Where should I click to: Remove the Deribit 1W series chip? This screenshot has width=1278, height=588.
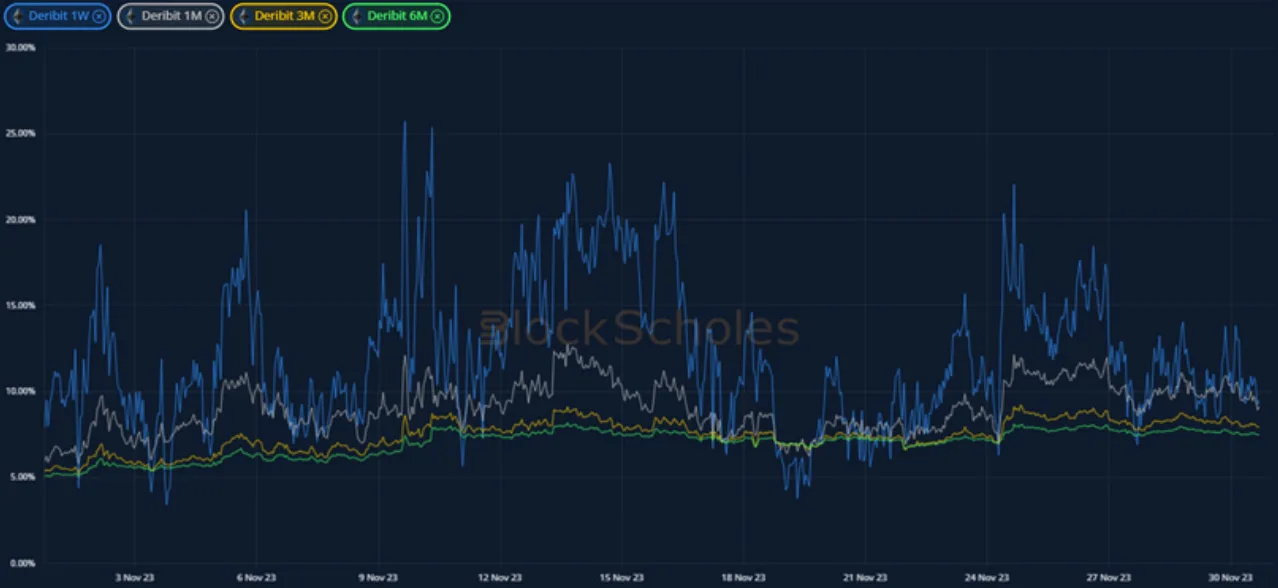(x=99, y=16)
